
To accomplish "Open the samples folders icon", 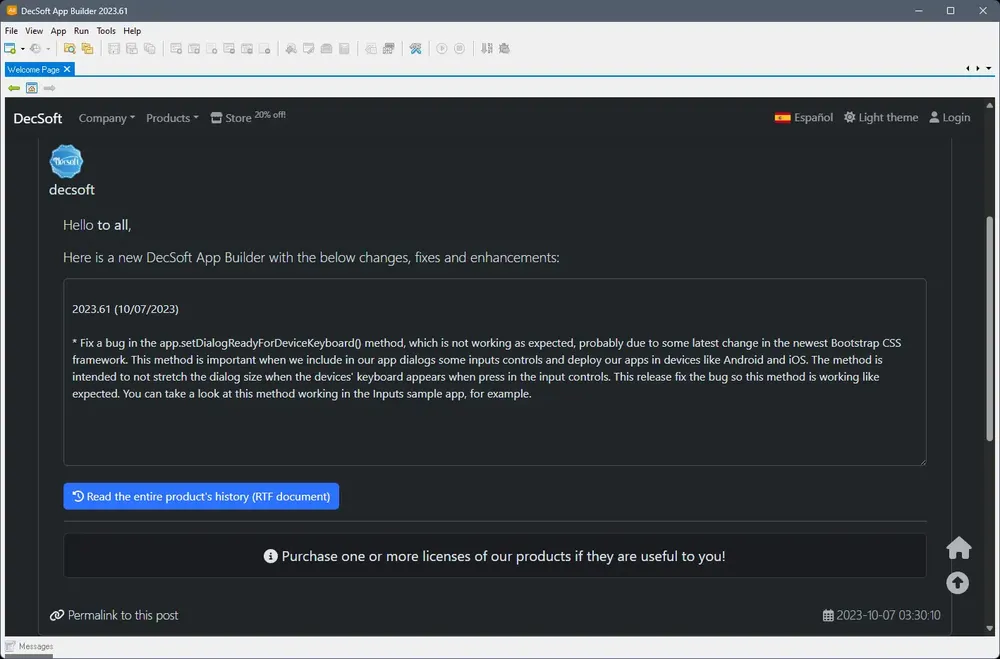I will pyautogui.click(x=87, y=48).
